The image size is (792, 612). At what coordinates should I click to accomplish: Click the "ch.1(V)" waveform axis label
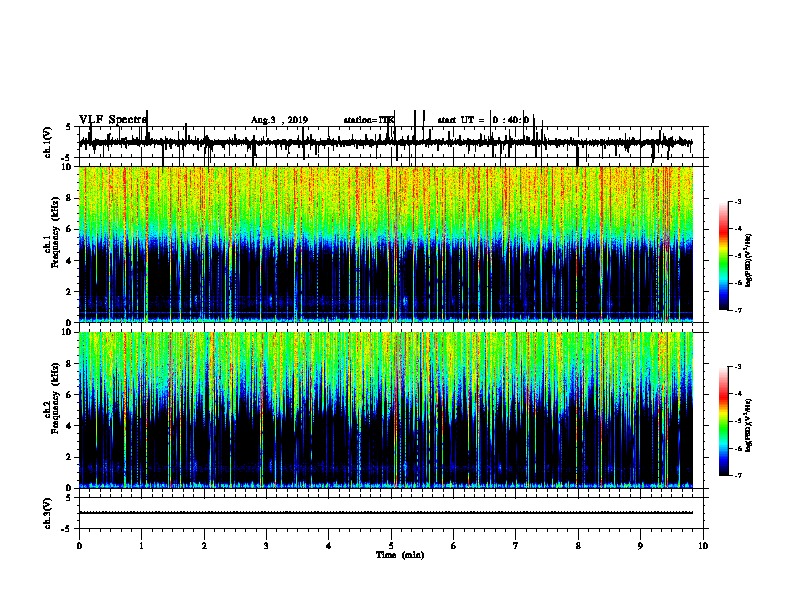coord(48,142)
